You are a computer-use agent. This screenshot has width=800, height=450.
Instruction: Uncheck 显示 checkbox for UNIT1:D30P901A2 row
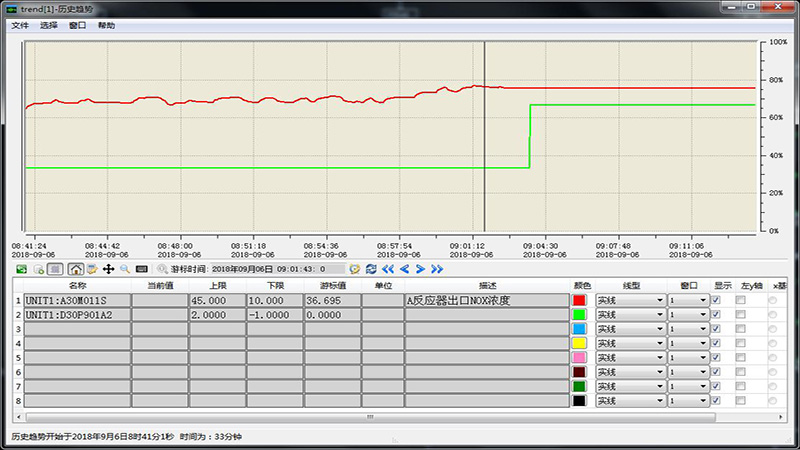(x=716, y=314)
